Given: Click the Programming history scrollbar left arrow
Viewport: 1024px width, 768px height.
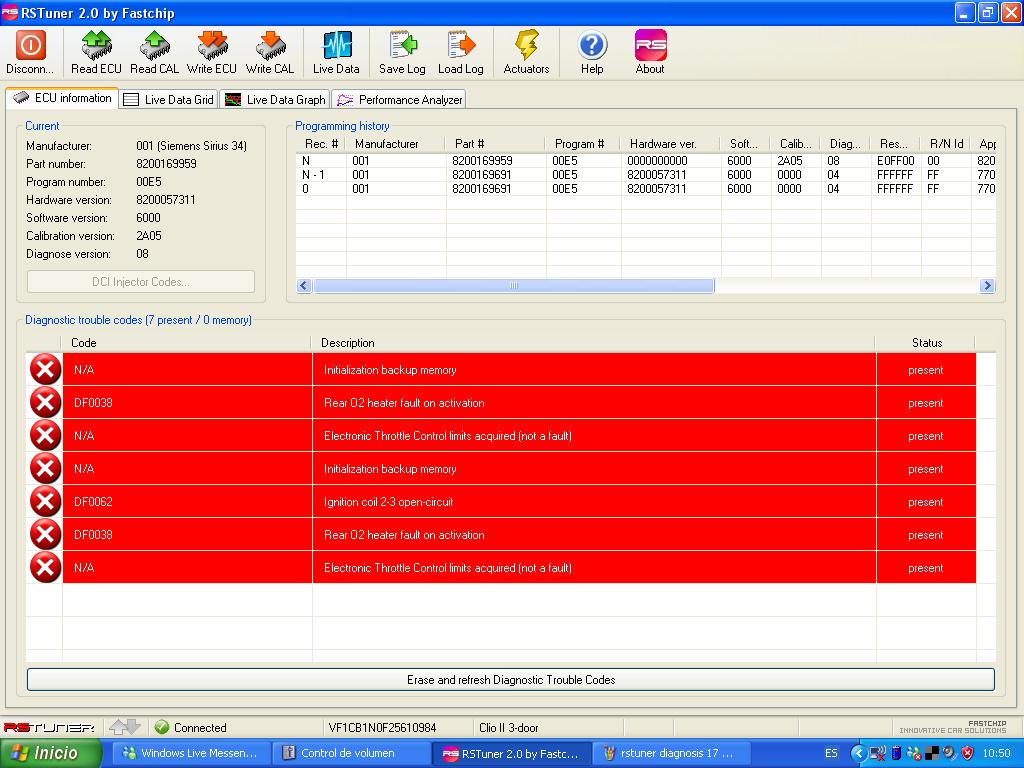Looking at the screenshot, I should pyautogui.click(x=304, y=285).
